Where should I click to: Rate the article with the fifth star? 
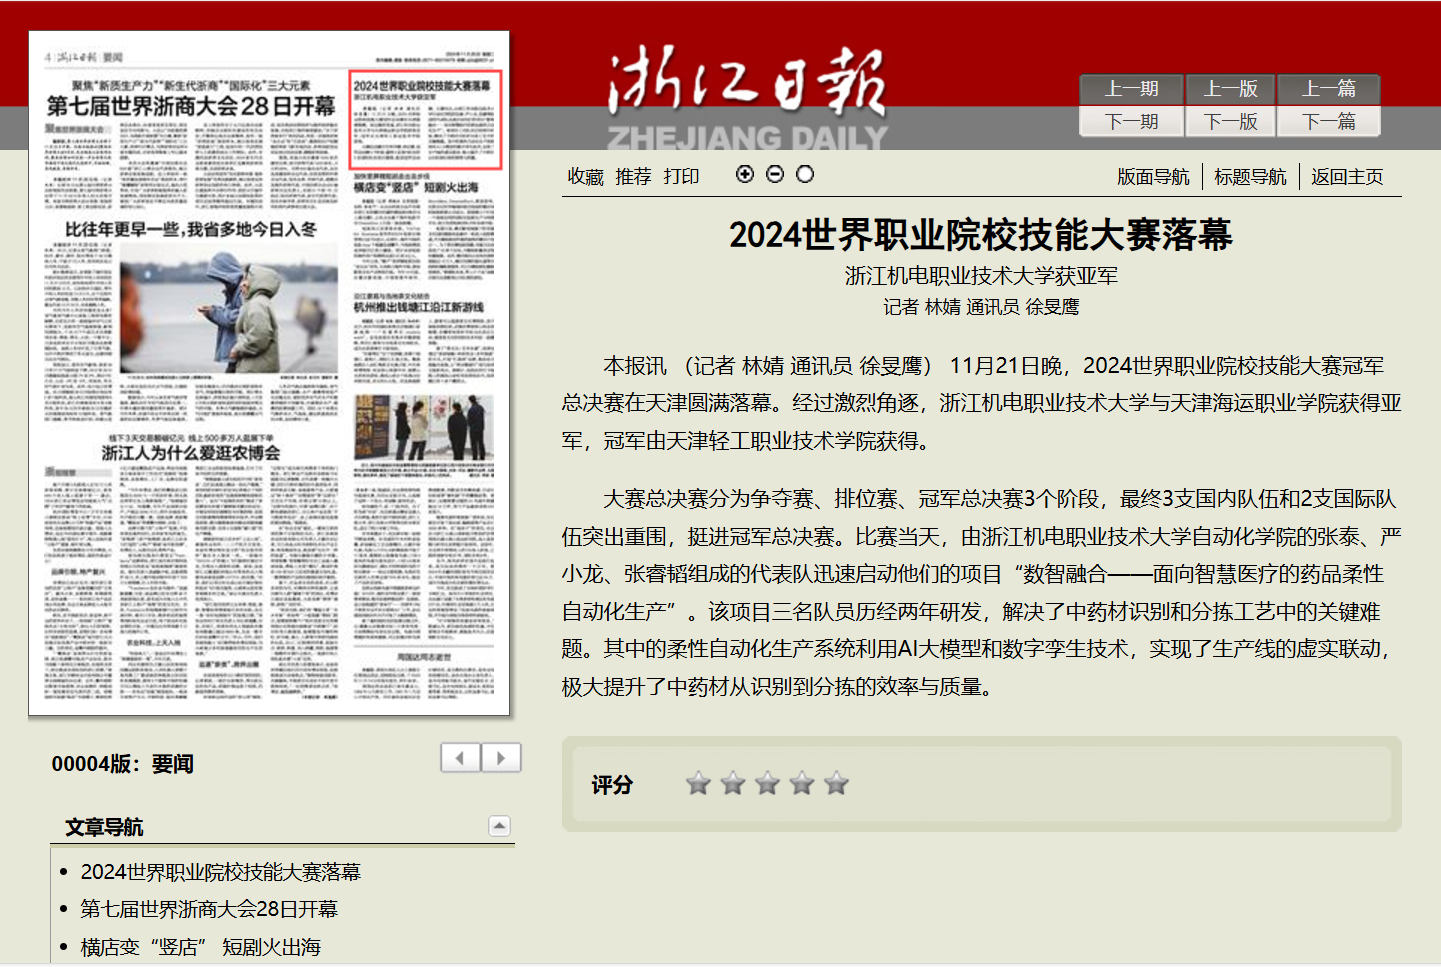pyautogui.click(x=836, y=784)
